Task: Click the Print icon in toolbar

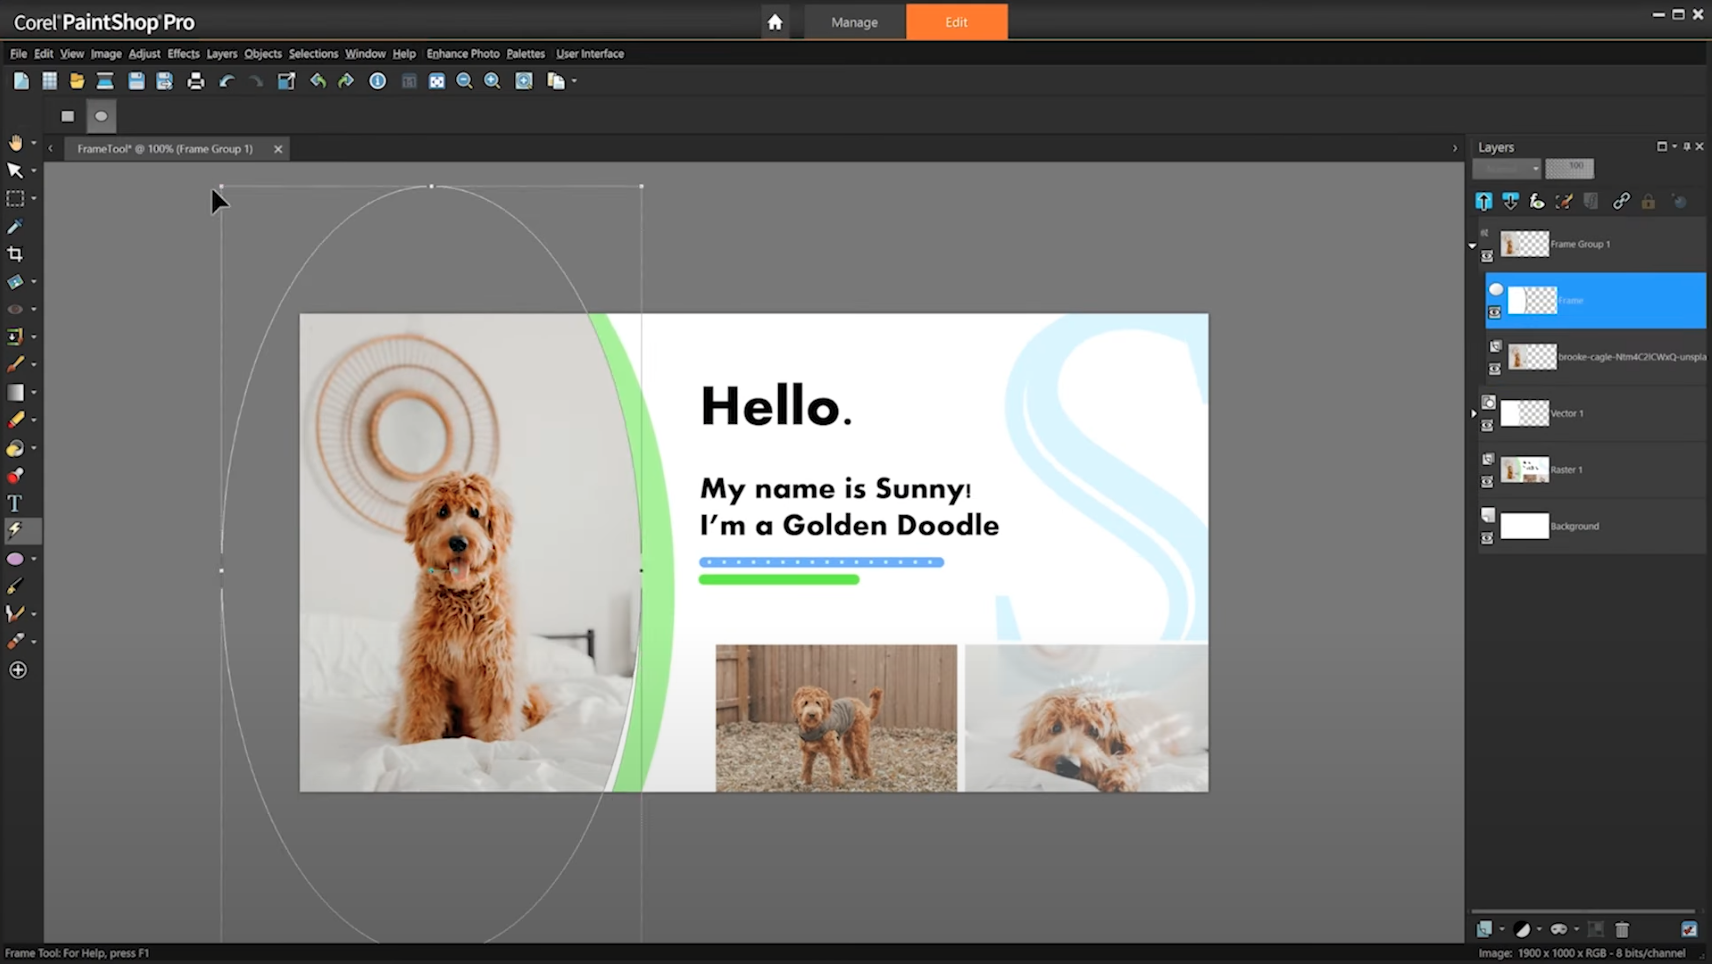Action: click(196, 81)
